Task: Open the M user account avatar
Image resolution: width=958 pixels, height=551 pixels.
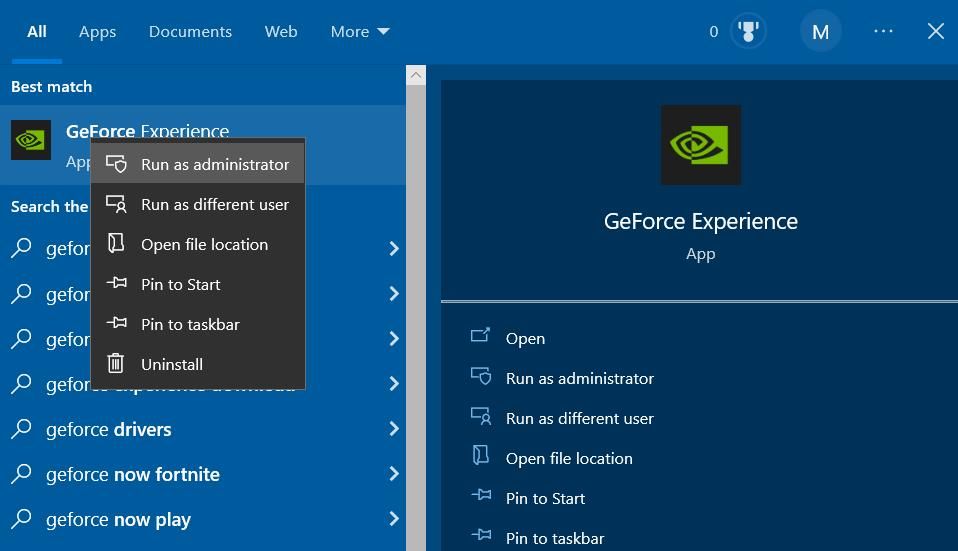Action: tap(821, 32)
